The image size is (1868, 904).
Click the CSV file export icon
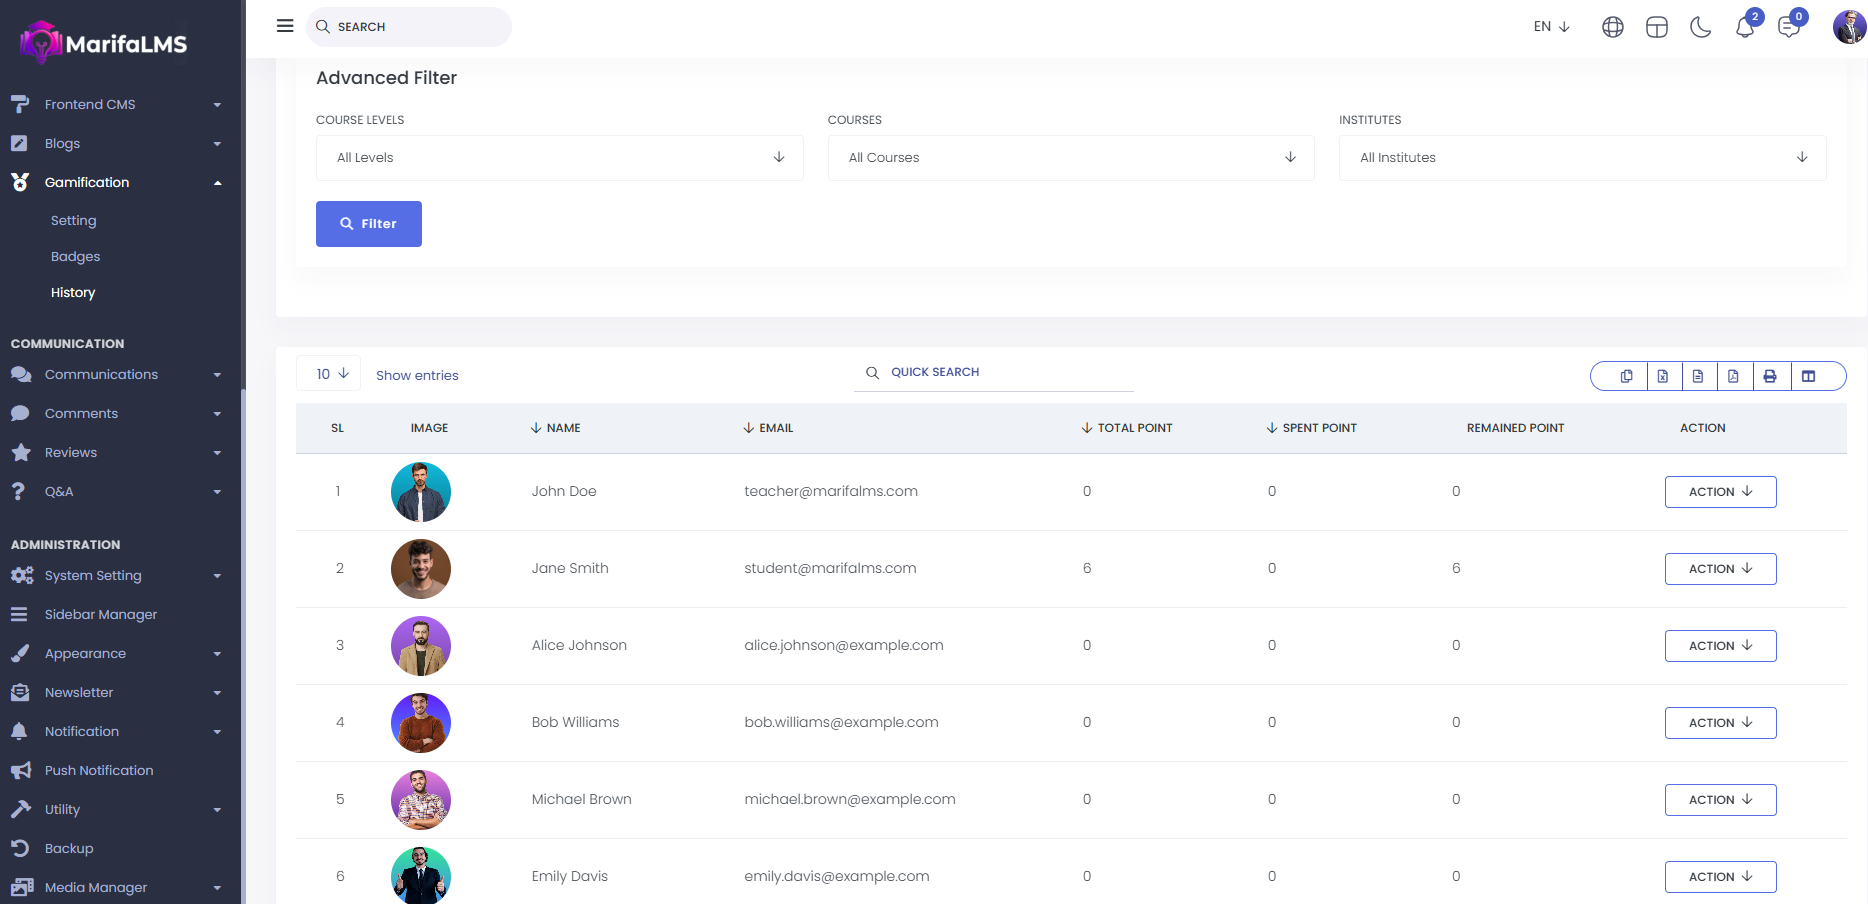1698,376
